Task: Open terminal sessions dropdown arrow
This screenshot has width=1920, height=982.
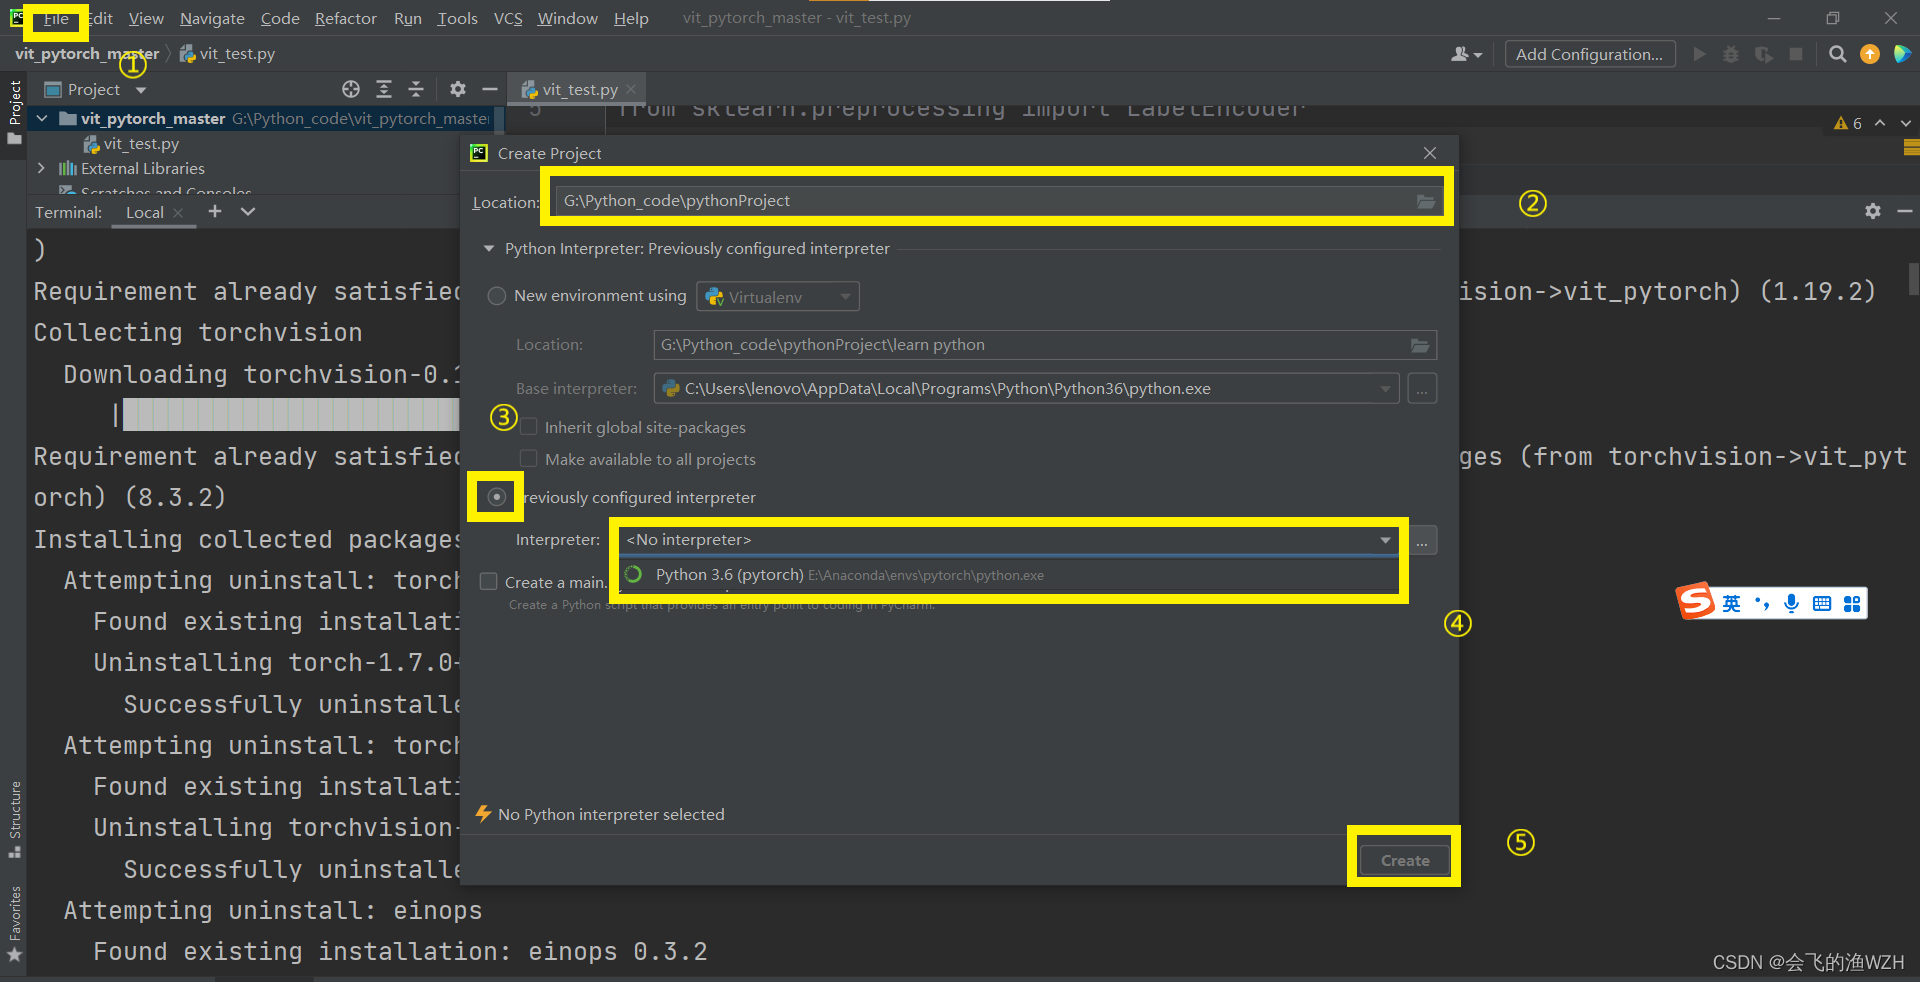Action: 248,212
